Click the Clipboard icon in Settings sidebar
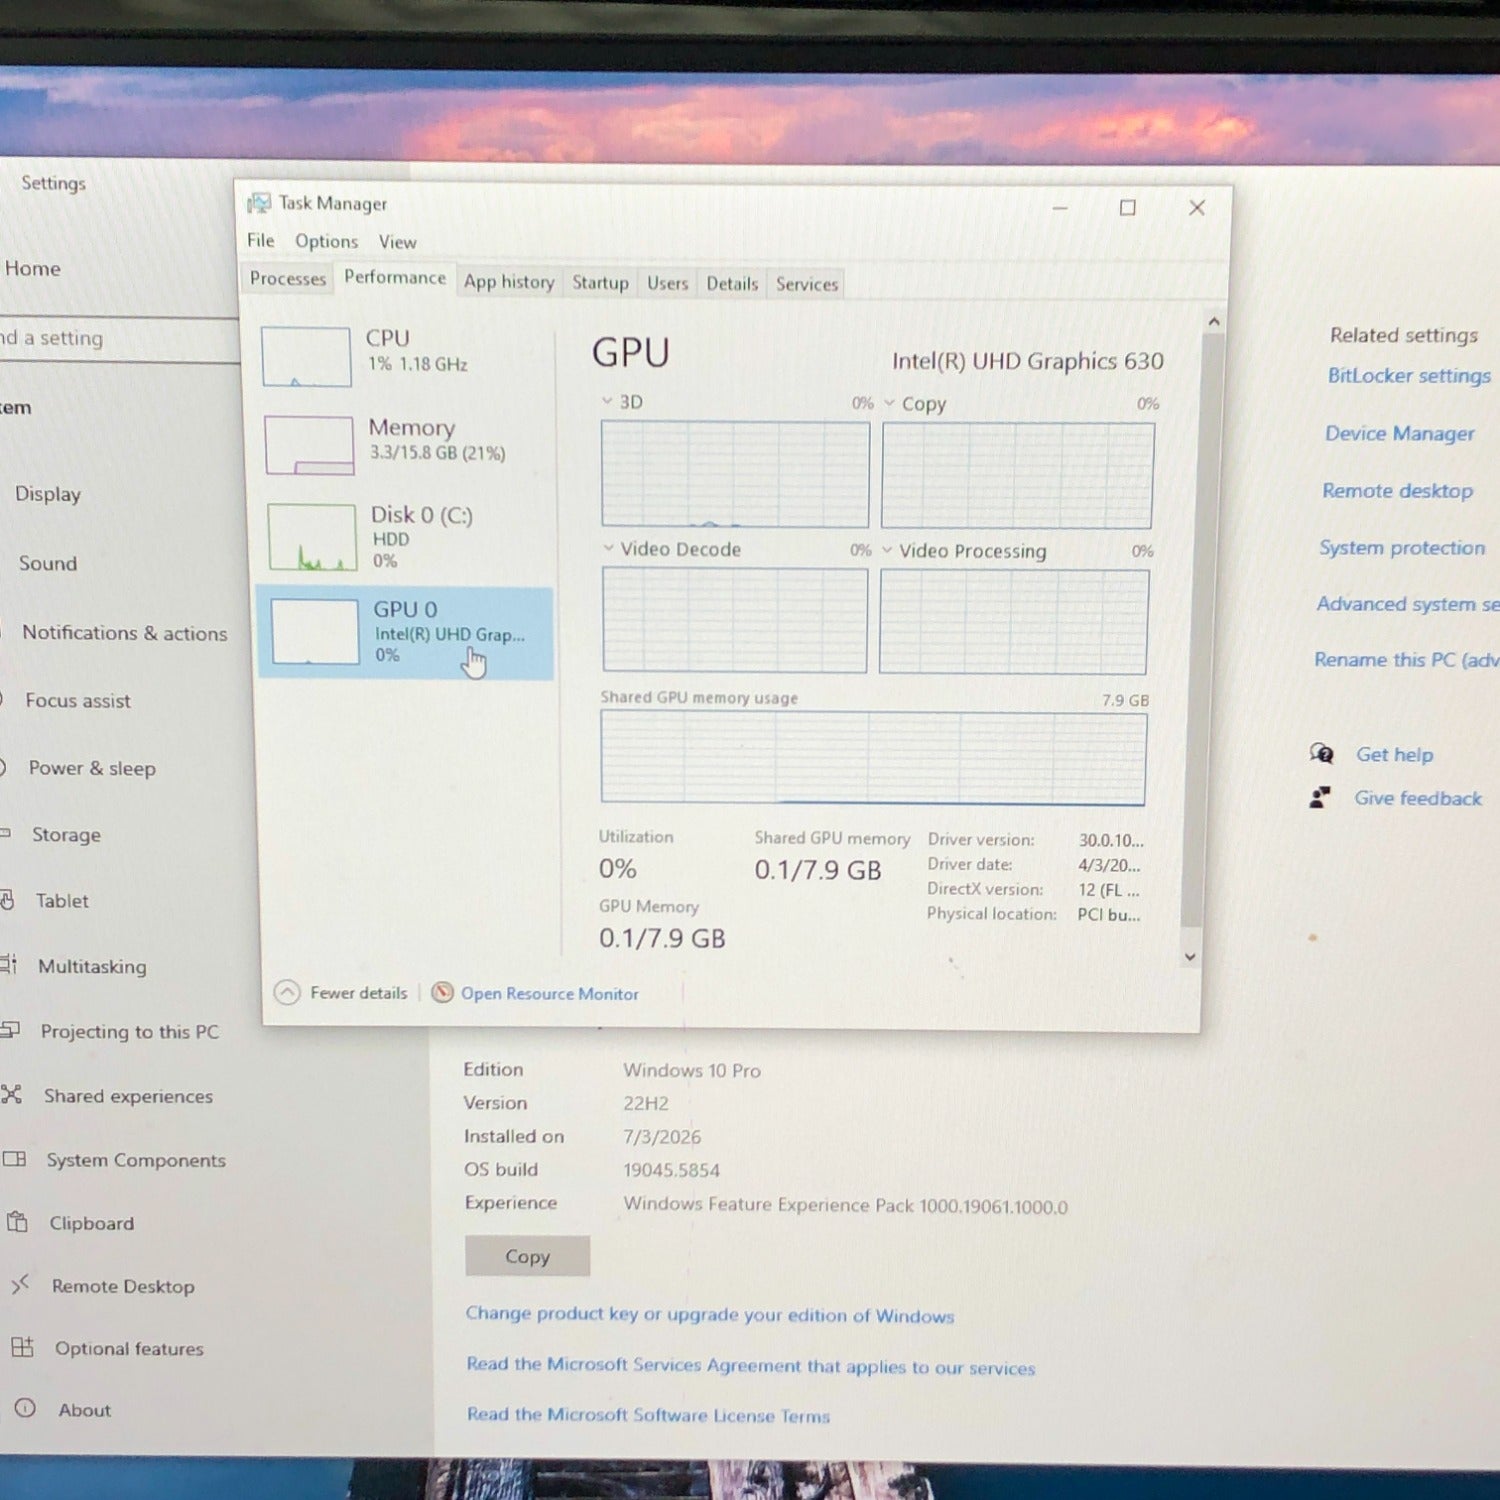The image size is (1500, 1500). pyautogui.click(x=17, y=1222)
